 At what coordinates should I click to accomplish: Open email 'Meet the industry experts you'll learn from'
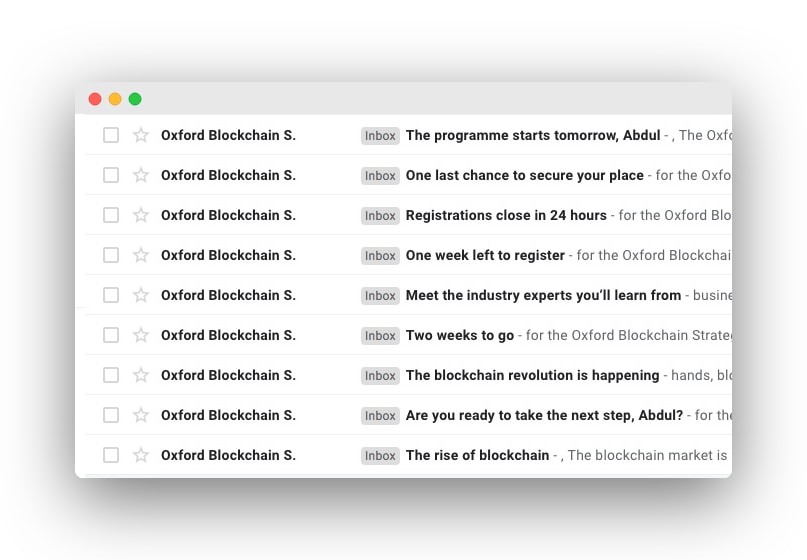click(x=543, y=295)
